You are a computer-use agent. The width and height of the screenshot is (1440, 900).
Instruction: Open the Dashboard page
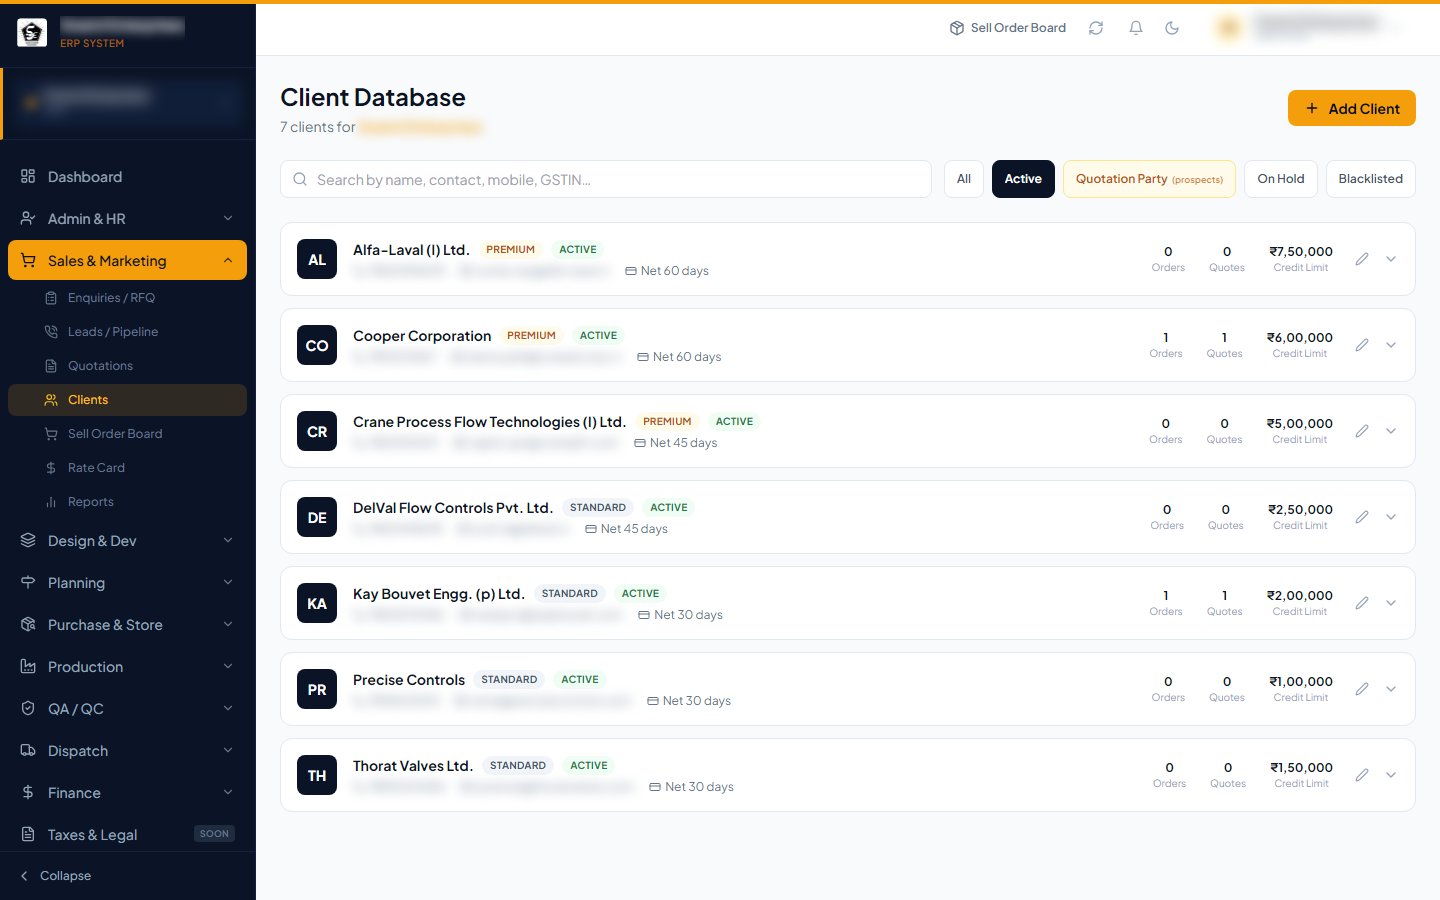coord(127,176)
